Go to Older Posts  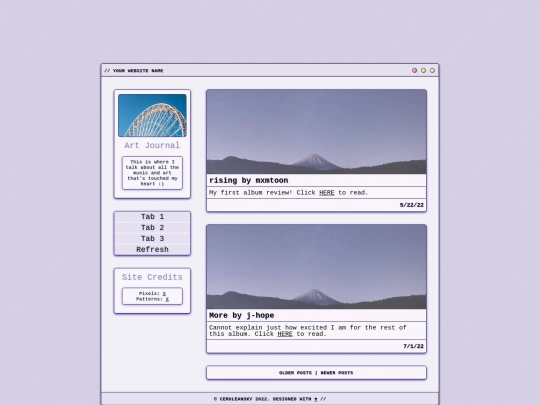click(295, 373)
